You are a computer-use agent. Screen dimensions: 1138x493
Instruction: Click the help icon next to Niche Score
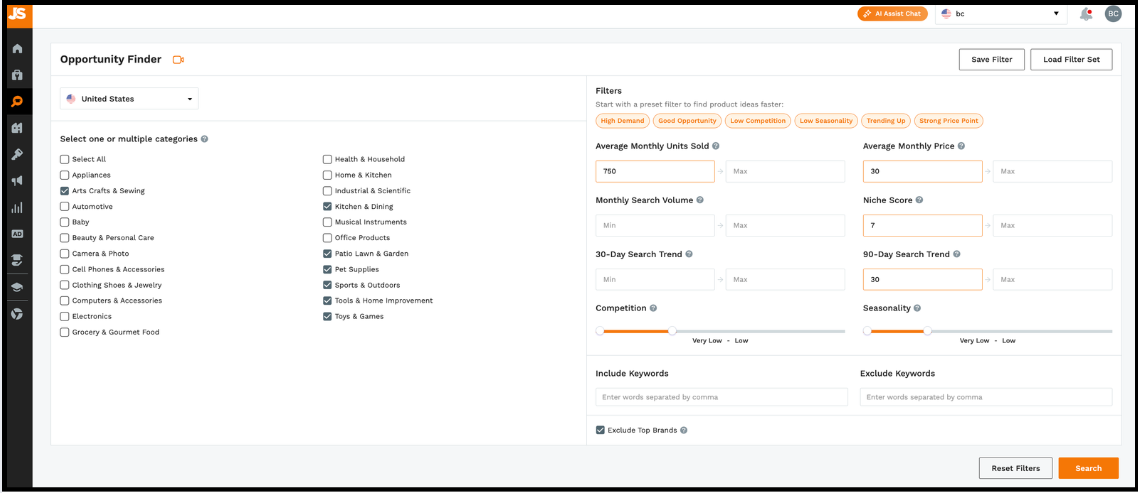(x=918, y=200)
